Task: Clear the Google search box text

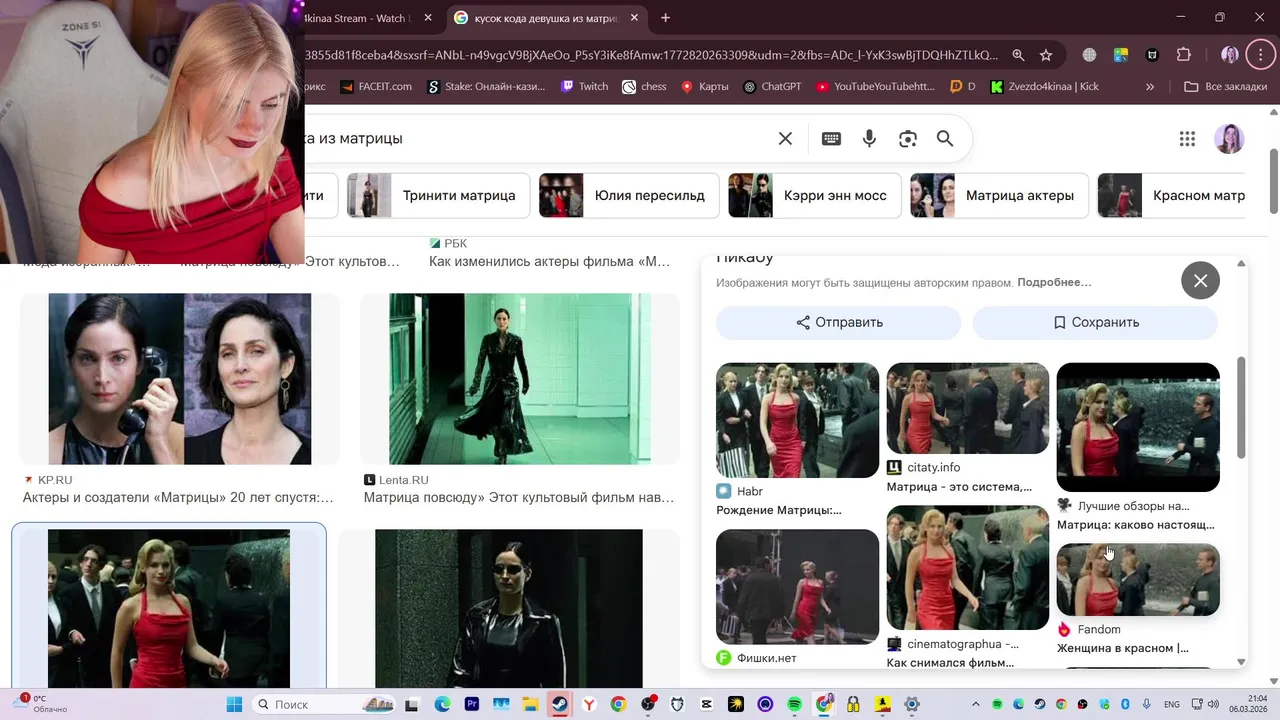Action: coord(785,139)
